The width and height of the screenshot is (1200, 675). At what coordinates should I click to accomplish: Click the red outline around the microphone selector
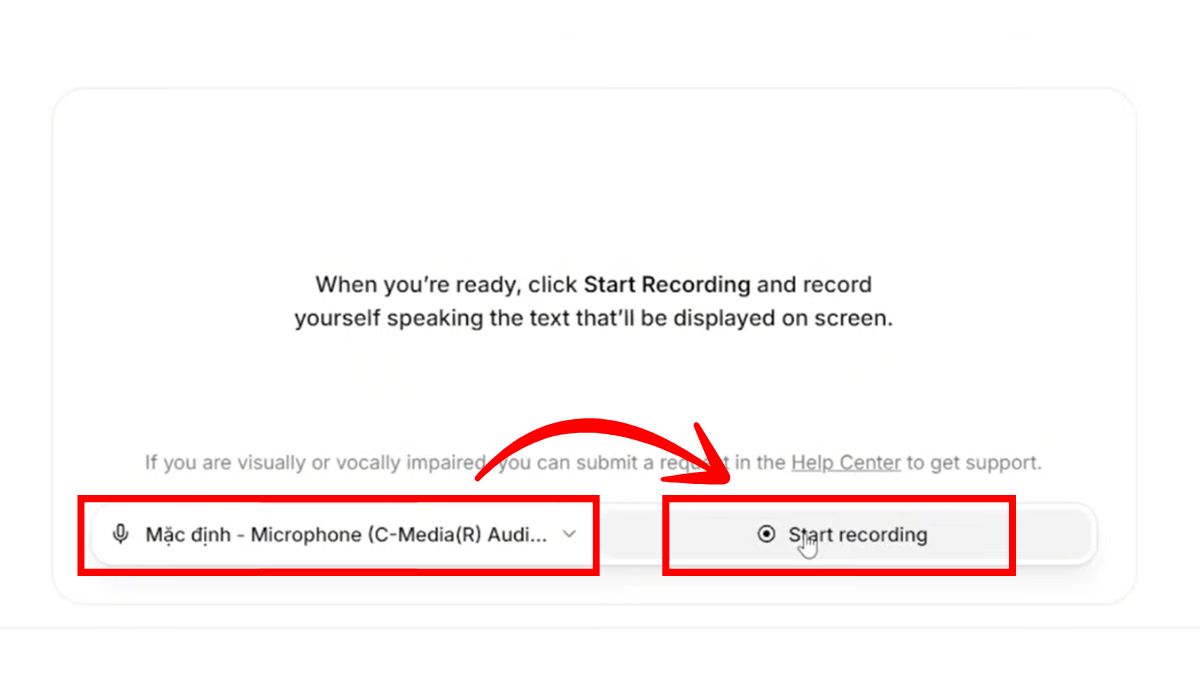click(338, 498)
